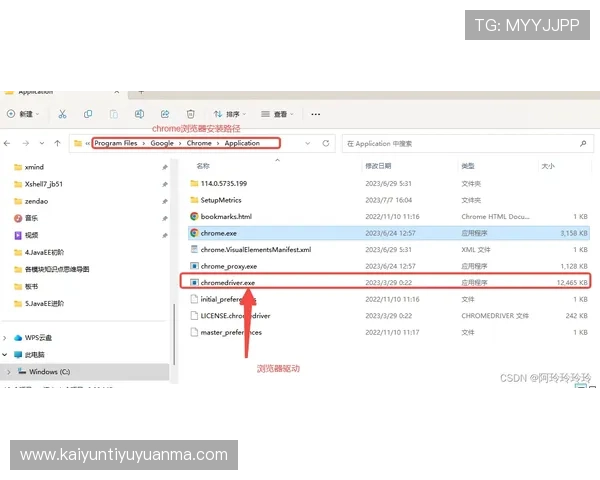Image resolution: width=600 pixels, height=480 pixels.
Task: Open the New (新建) menu button
Action: 23,114
